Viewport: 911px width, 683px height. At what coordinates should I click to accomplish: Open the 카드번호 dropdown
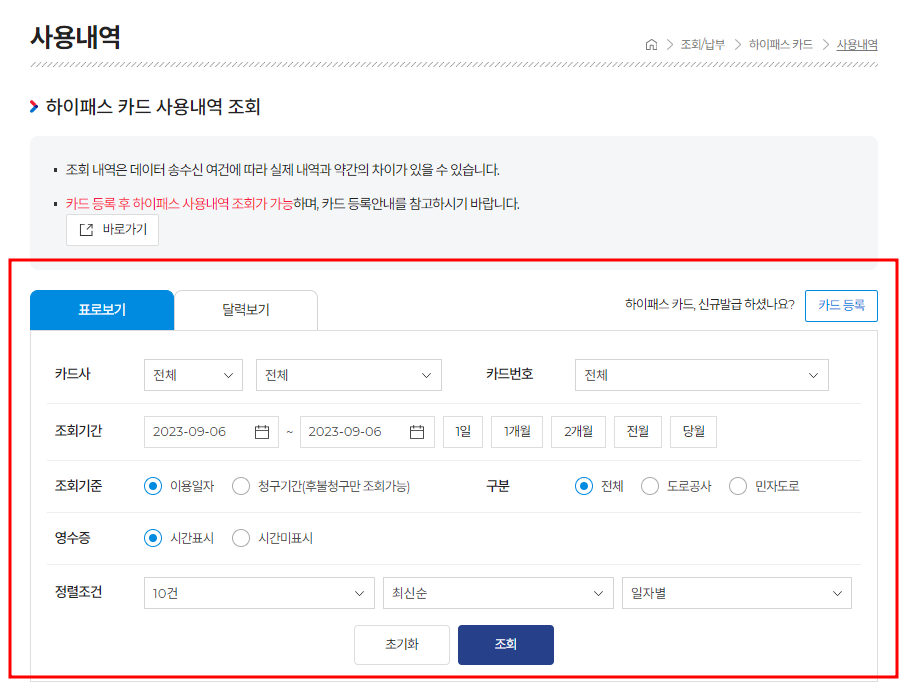pyautogui.click(x=701, y=375)
